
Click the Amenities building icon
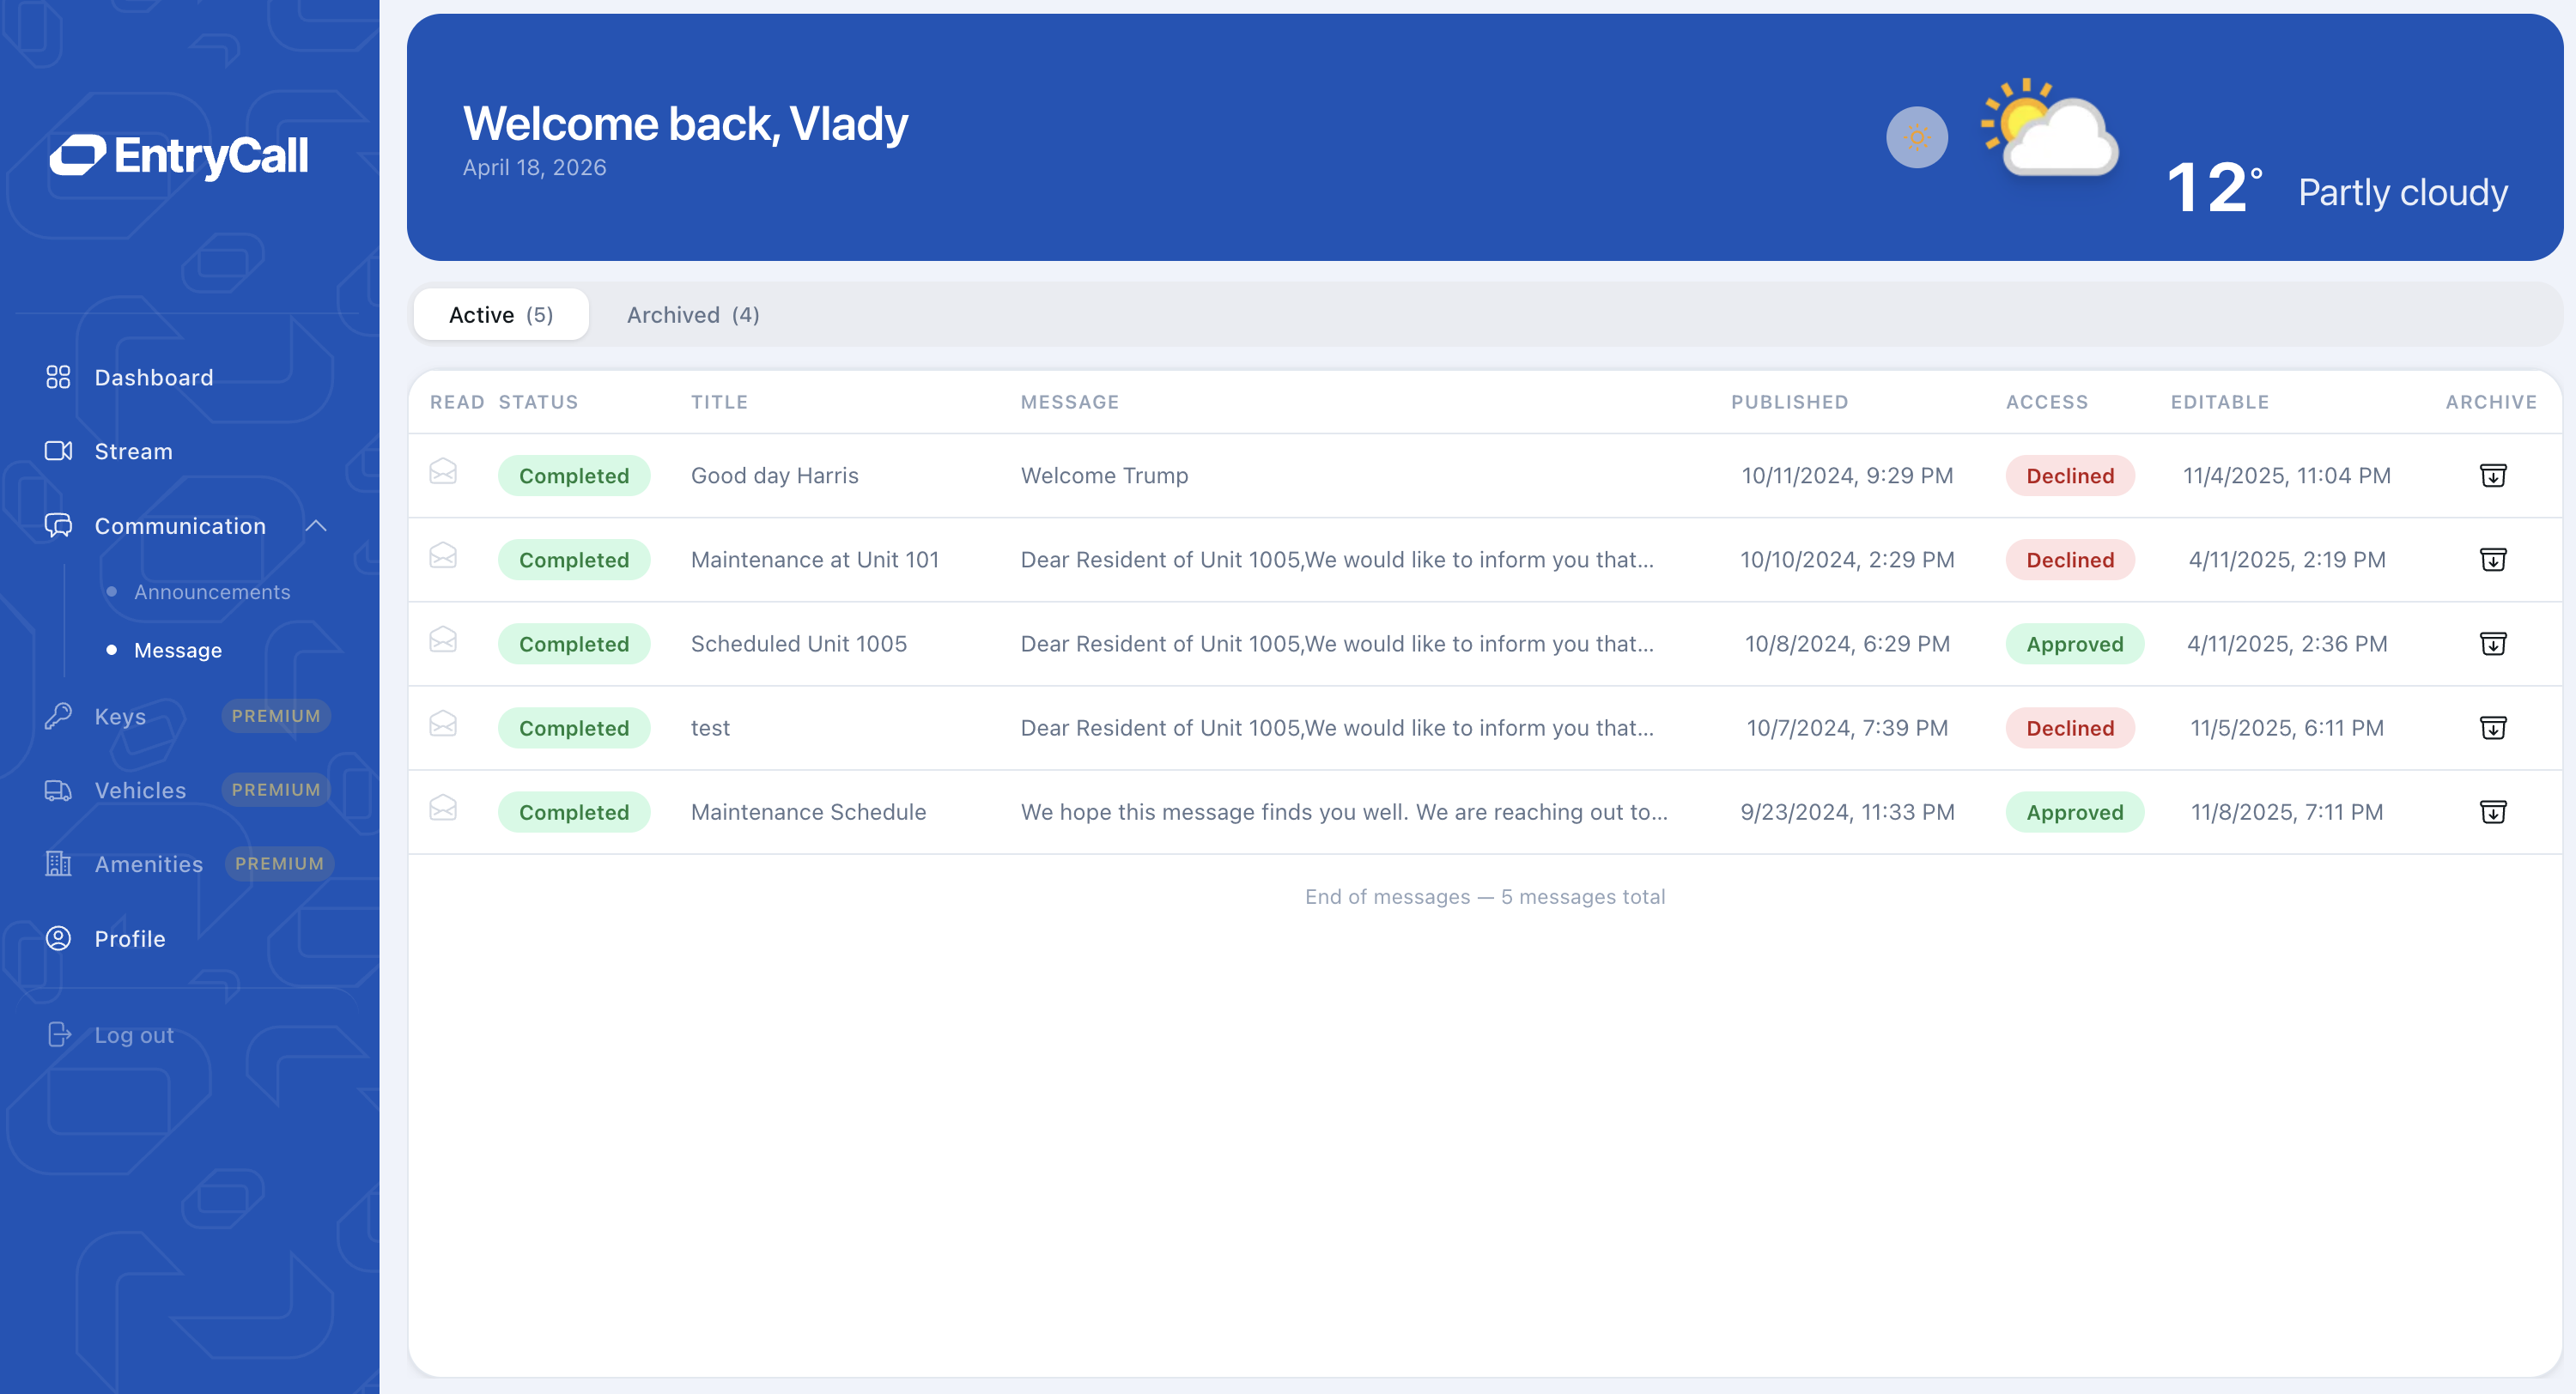point(58,863)
